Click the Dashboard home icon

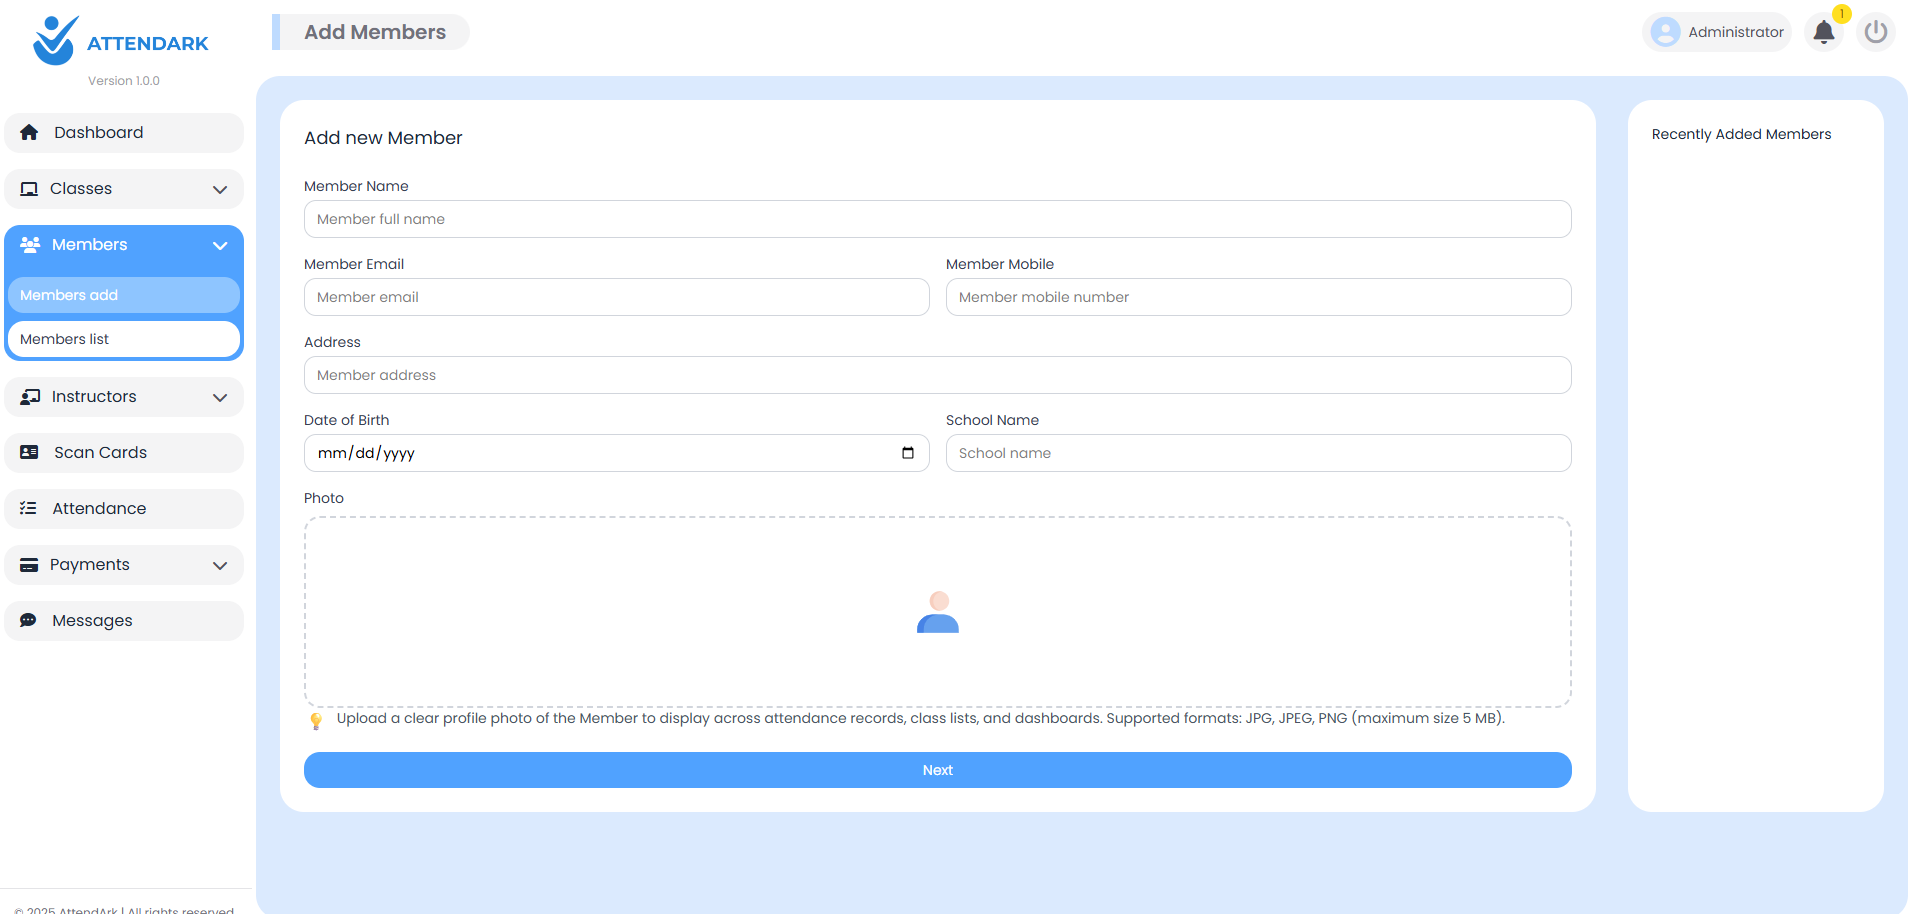(29, 133)
